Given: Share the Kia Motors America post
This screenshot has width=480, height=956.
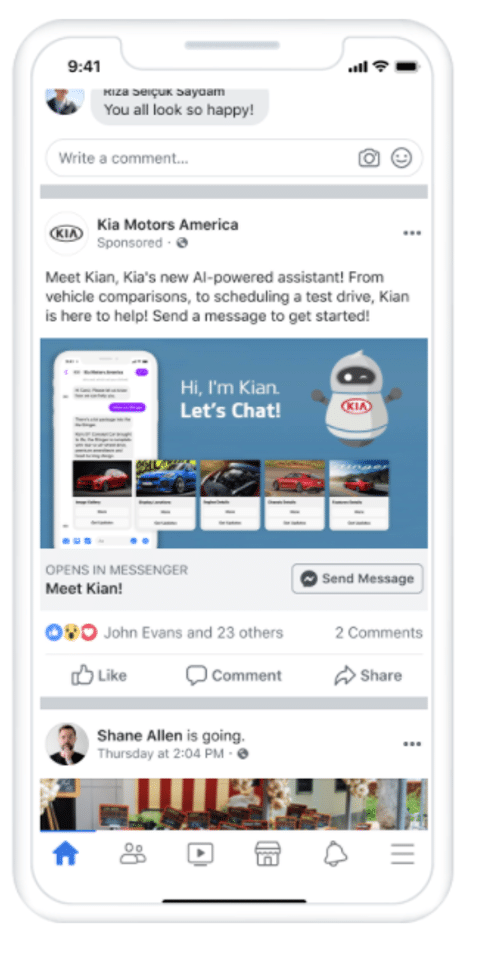Looking at the screenshot, I should pos(368,676).
